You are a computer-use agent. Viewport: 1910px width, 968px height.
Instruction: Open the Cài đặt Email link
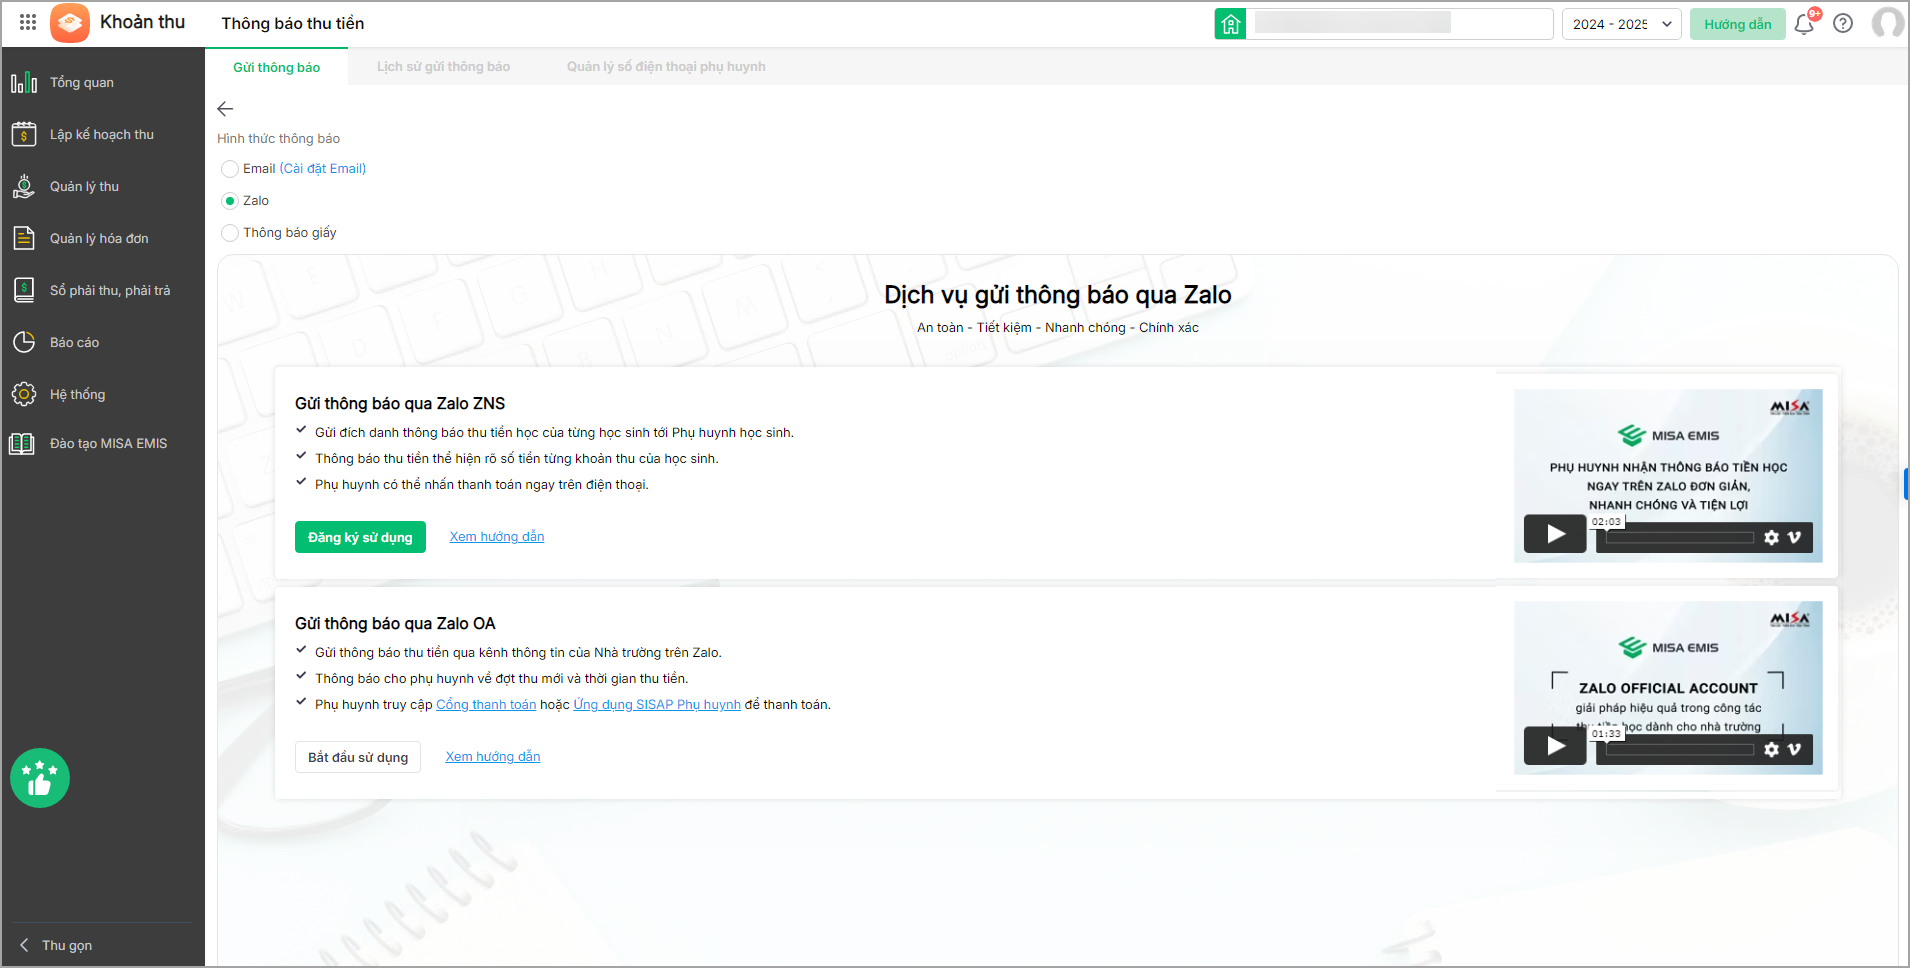(x=323, y=169)
